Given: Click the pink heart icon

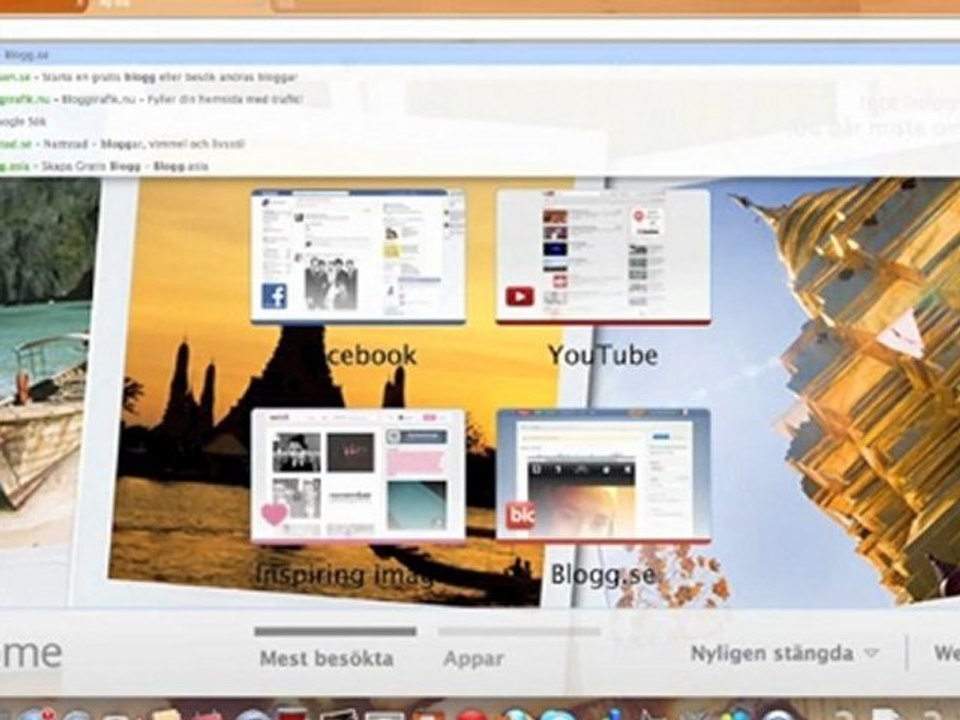Looking at the screenshot, I should (x=274, y=514).
